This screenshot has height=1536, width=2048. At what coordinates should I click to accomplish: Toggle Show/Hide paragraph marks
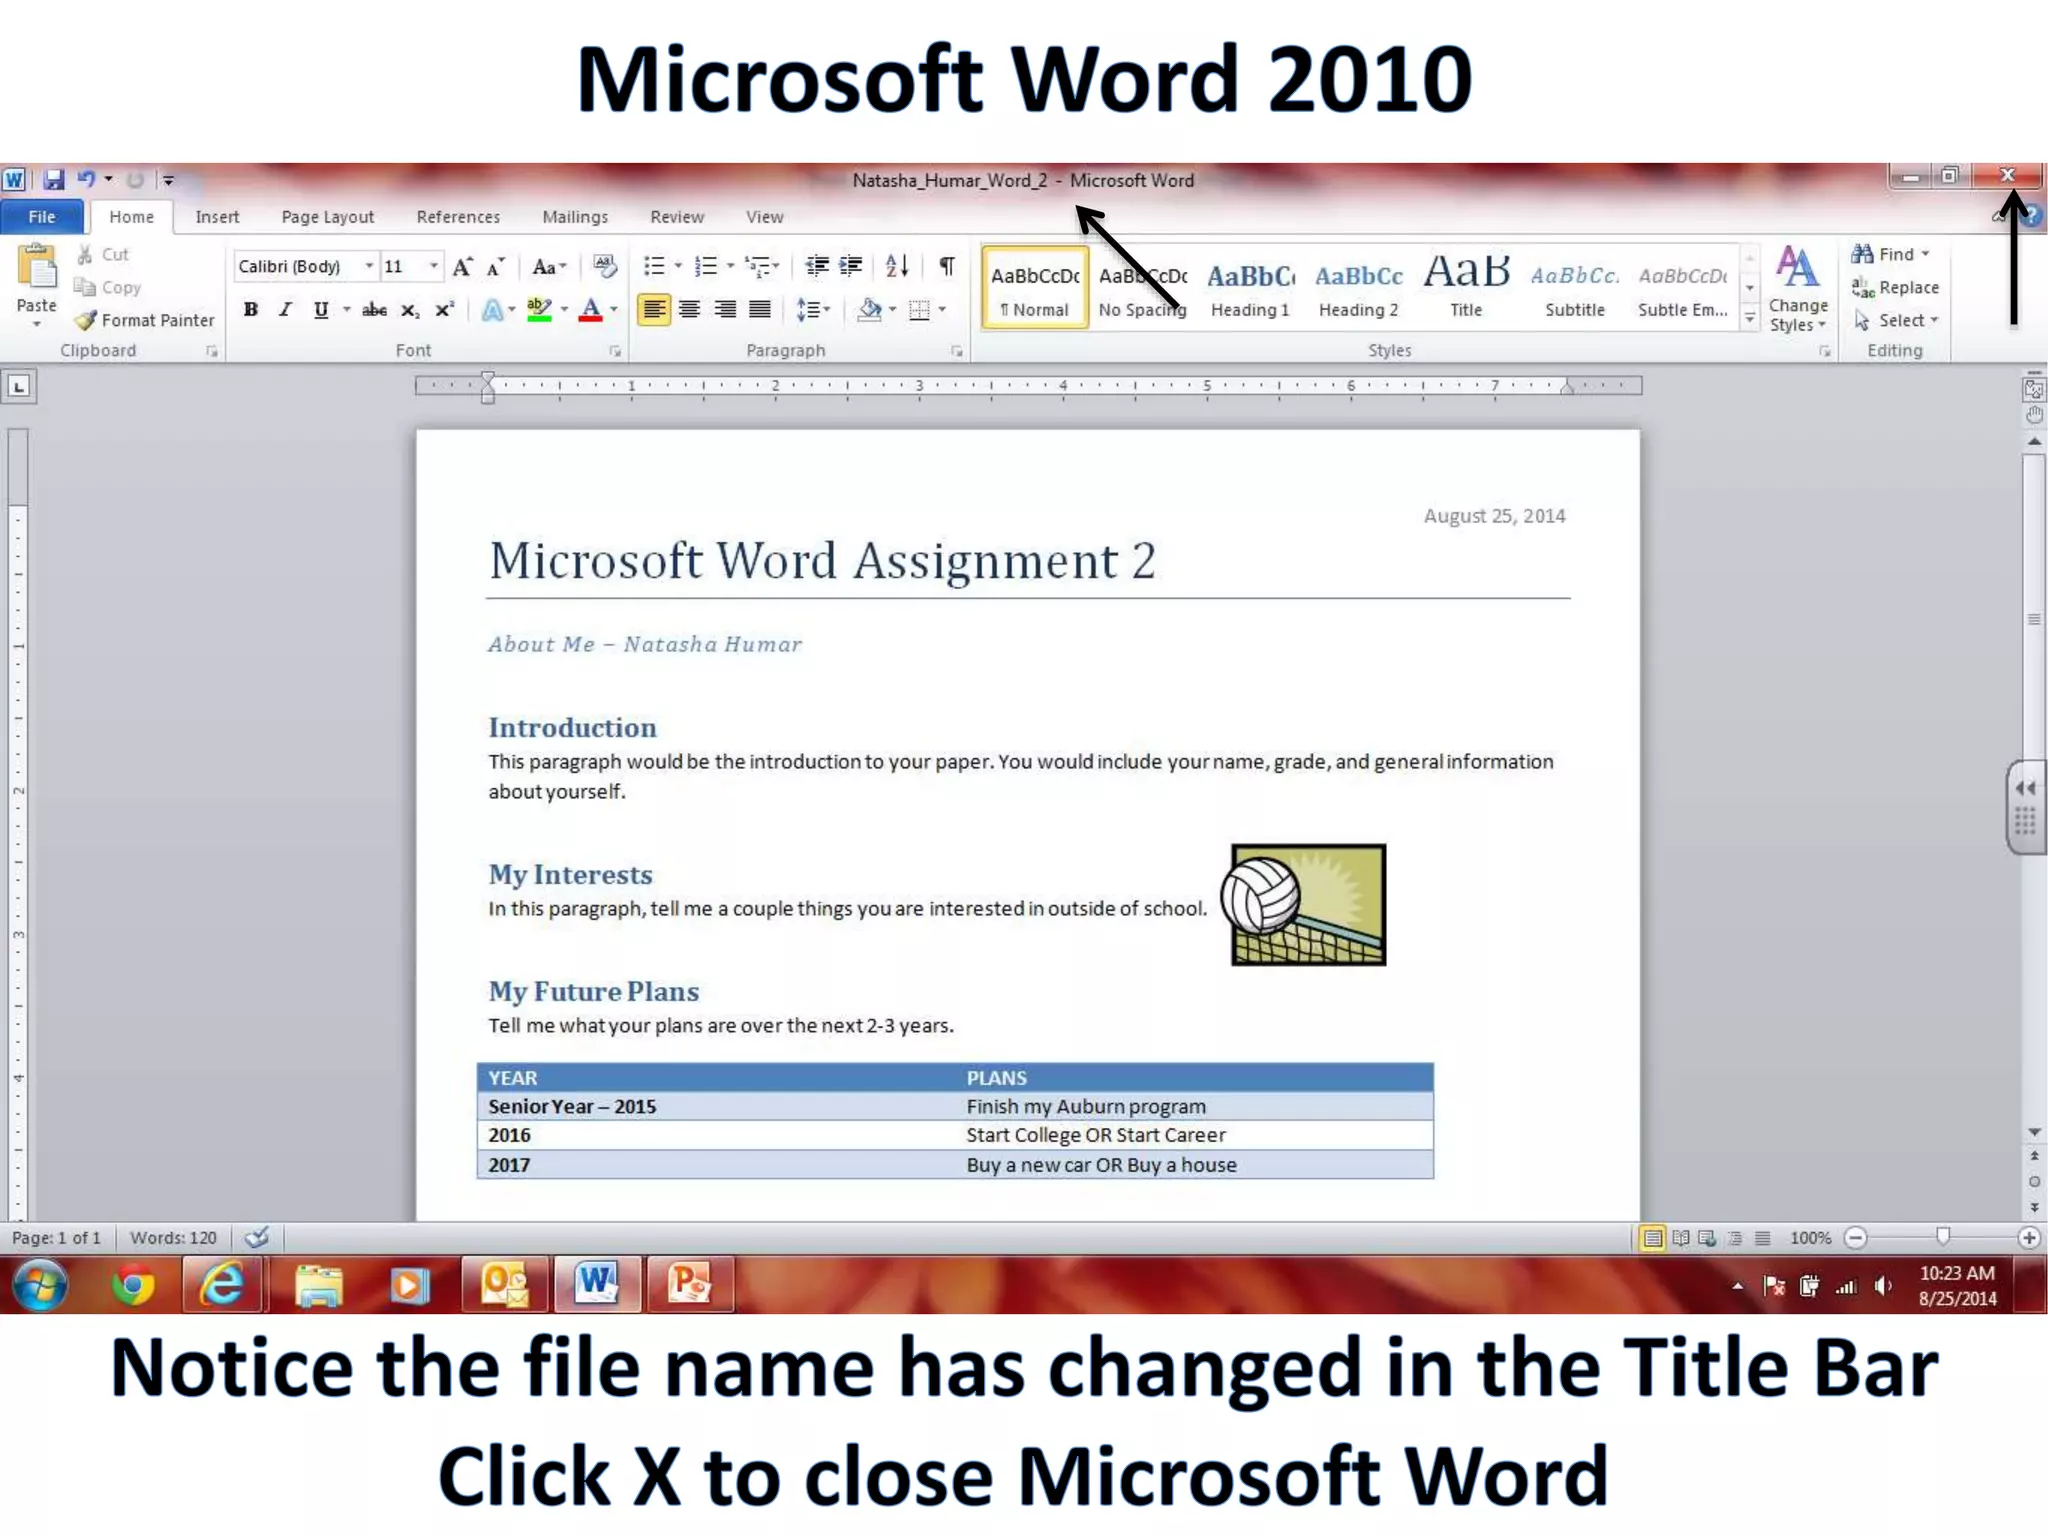946,266
